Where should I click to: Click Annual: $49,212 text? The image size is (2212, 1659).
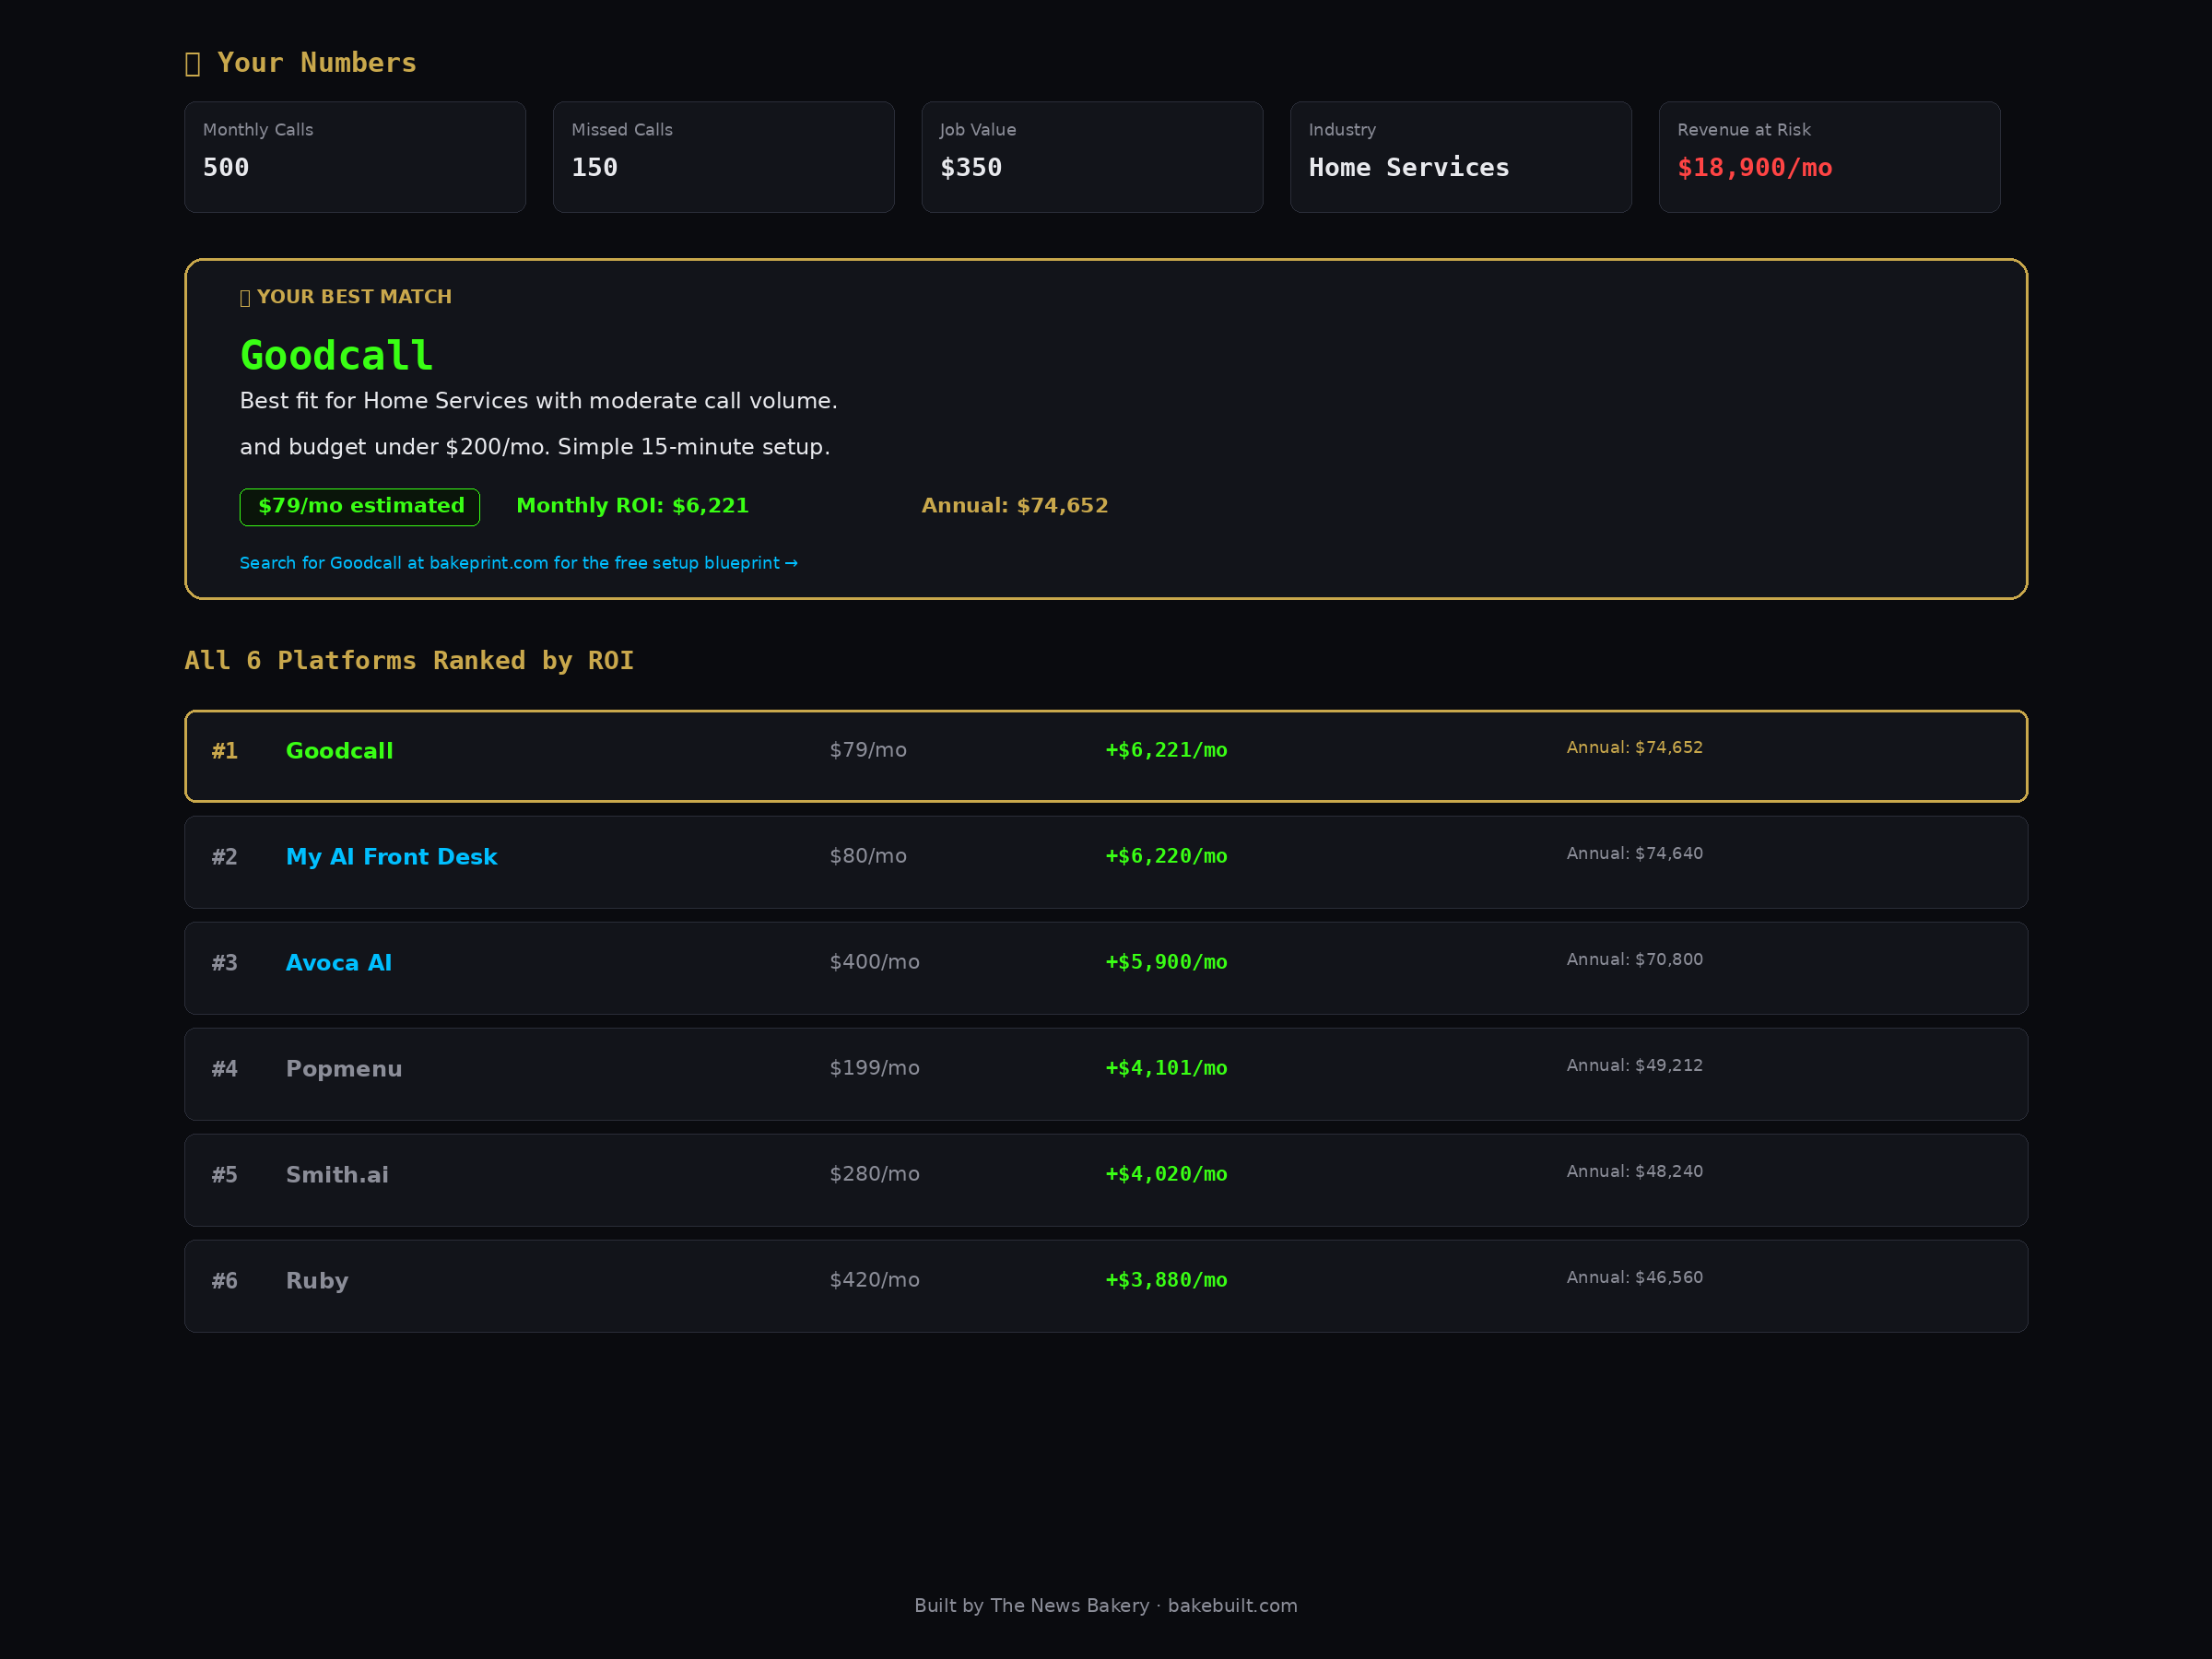pos(1634,1065)
